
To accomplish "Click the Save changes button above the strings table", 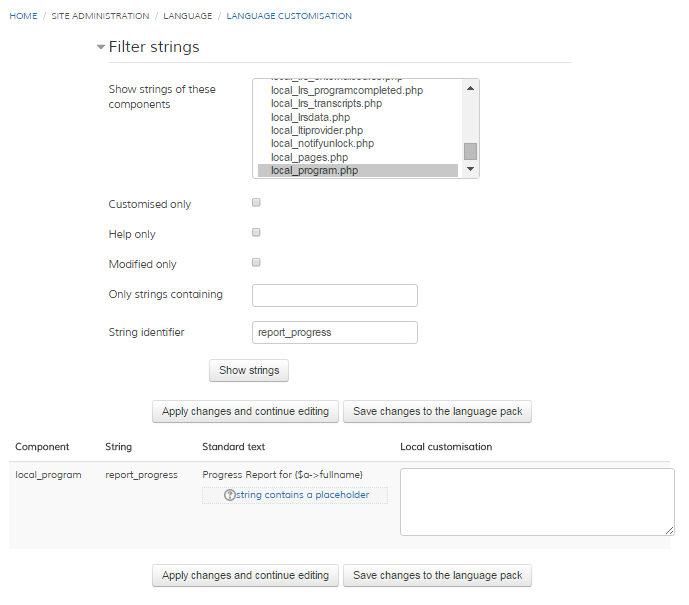I will 437,411.
